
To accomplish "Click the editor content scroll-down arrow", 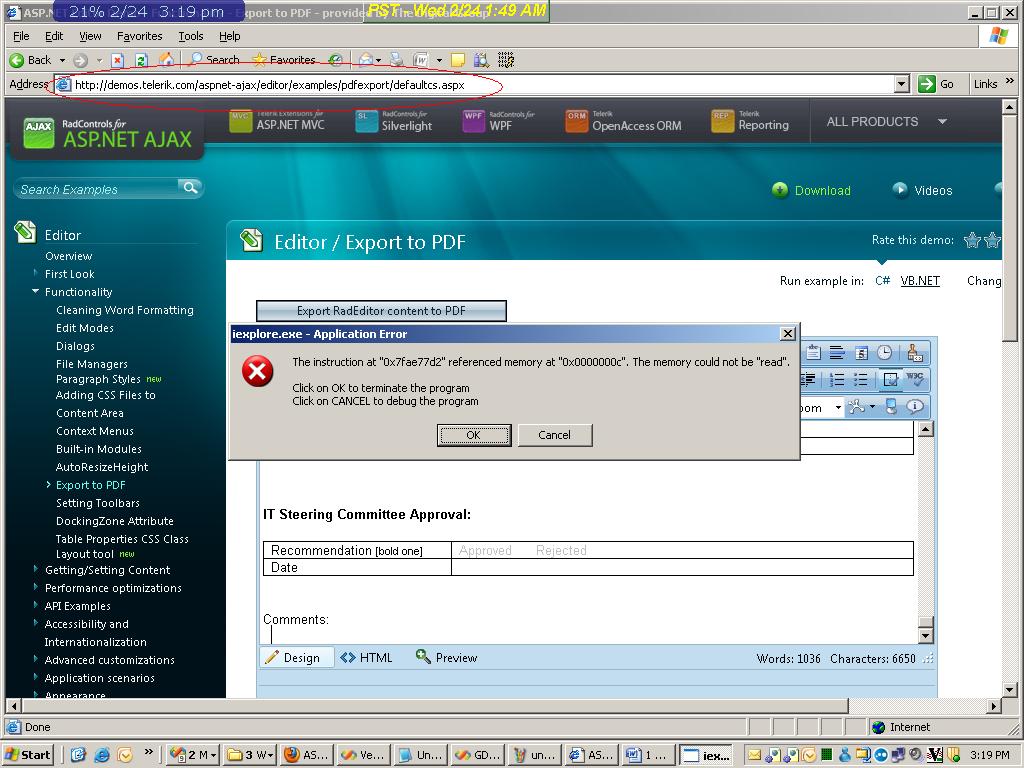I will [925, 635].
